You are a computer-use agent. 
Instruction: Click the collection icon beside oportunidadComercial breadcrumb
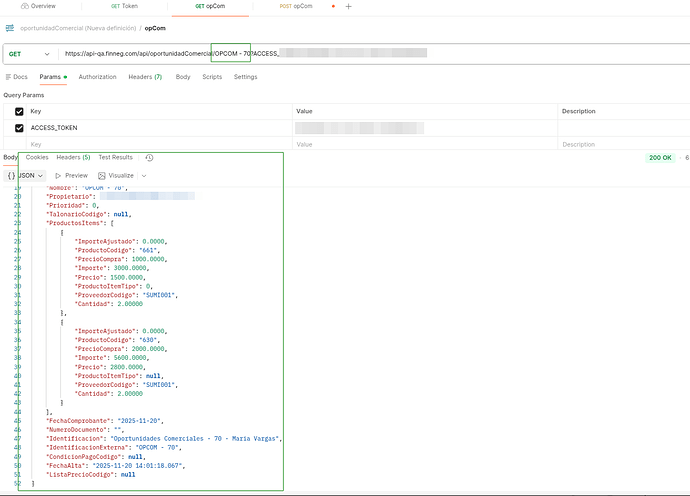pos(10,28)
